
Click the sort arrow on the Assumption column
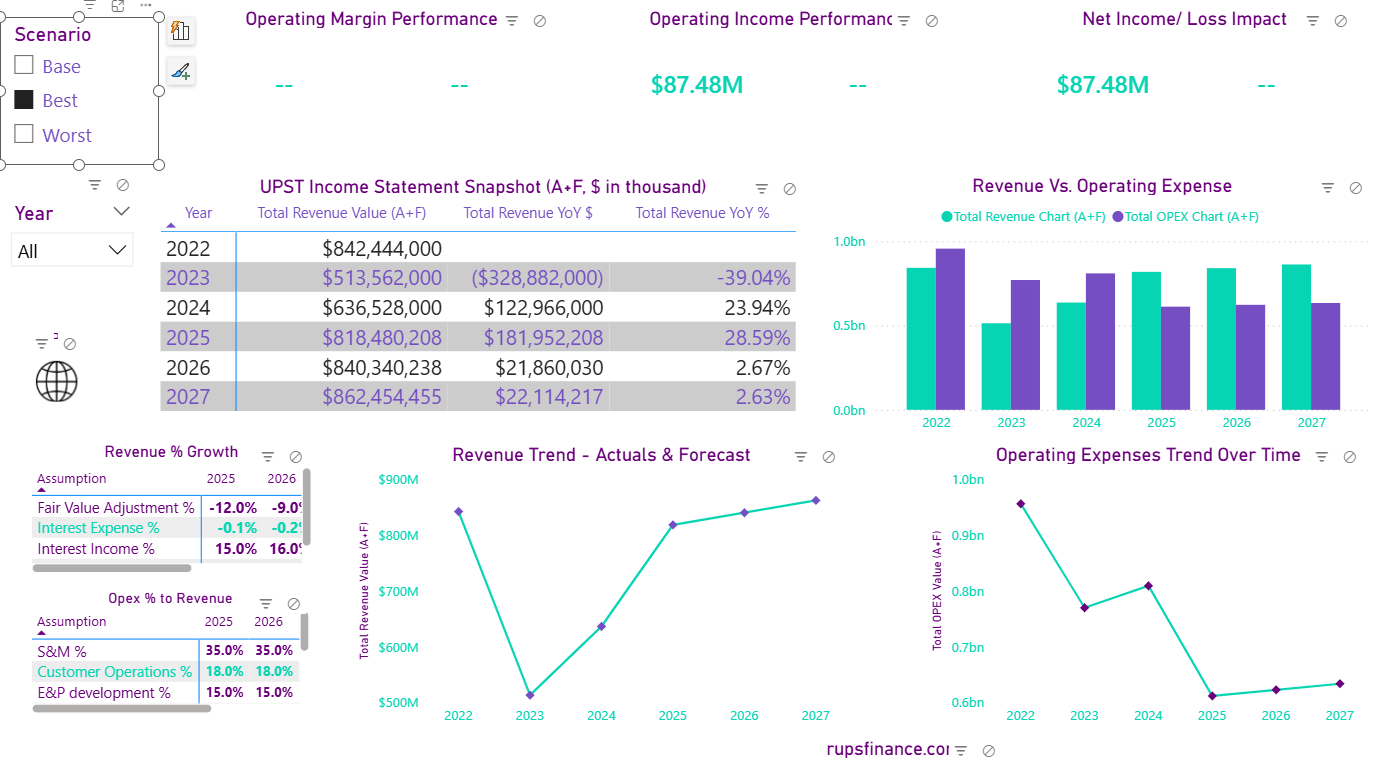tap(39, 490)
